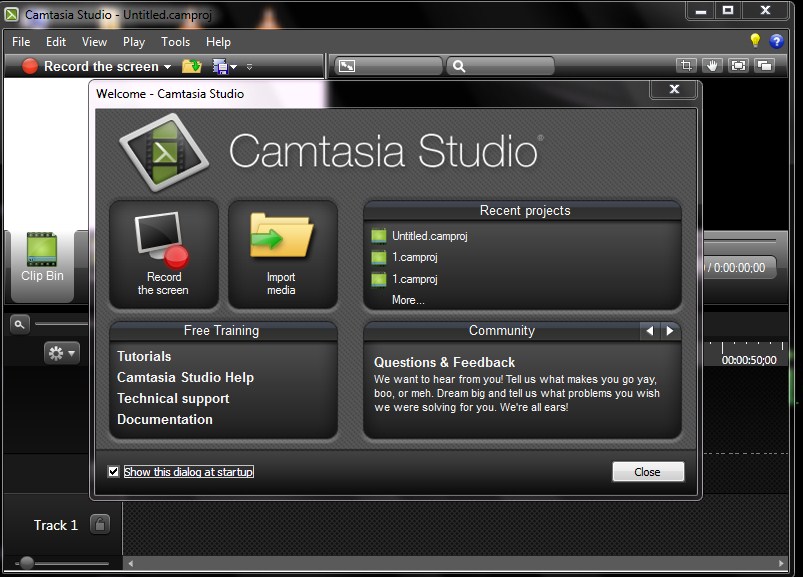Open the preview zoom magnifier dropdown
803x577 pixels.
(500, 66)
